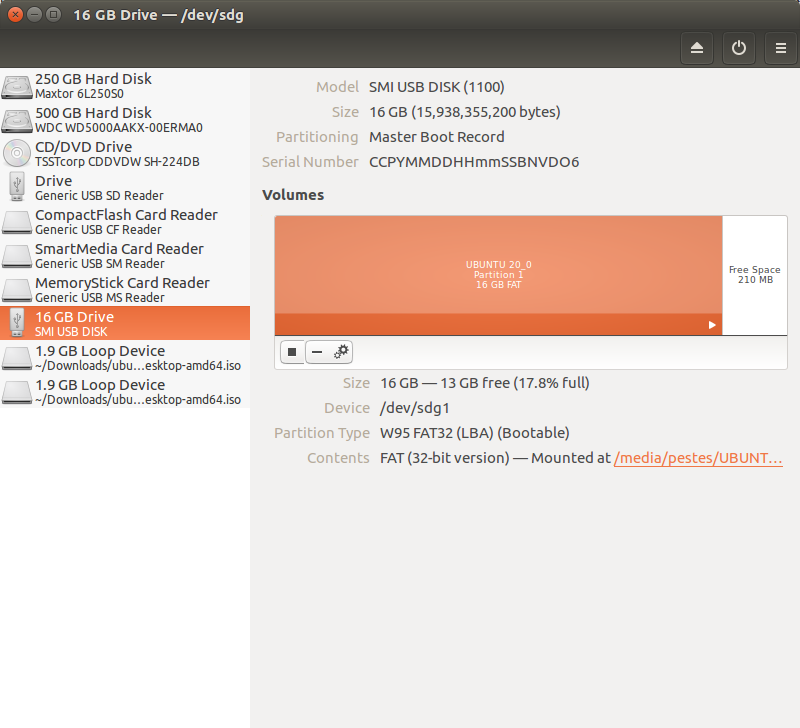Screen dimensions: 800x728
Task: Click the second loop device icon
Action: coord(17,393)
